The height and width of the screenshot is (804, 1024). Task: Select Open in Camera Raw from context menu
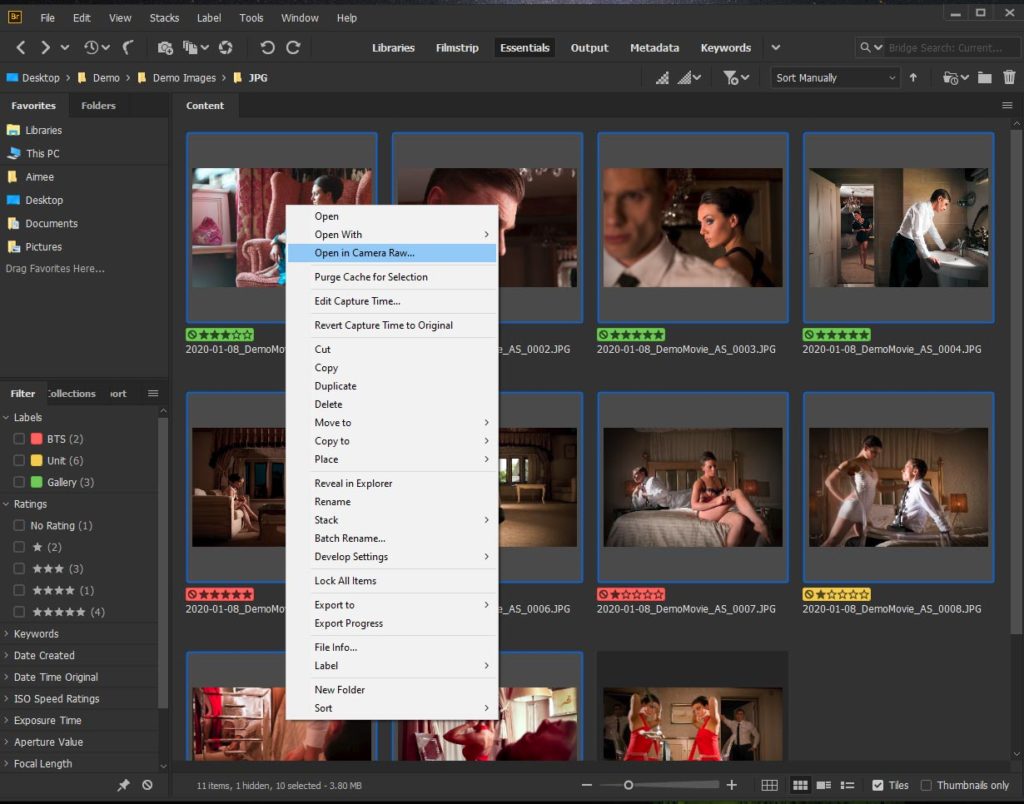coord(364,253)
